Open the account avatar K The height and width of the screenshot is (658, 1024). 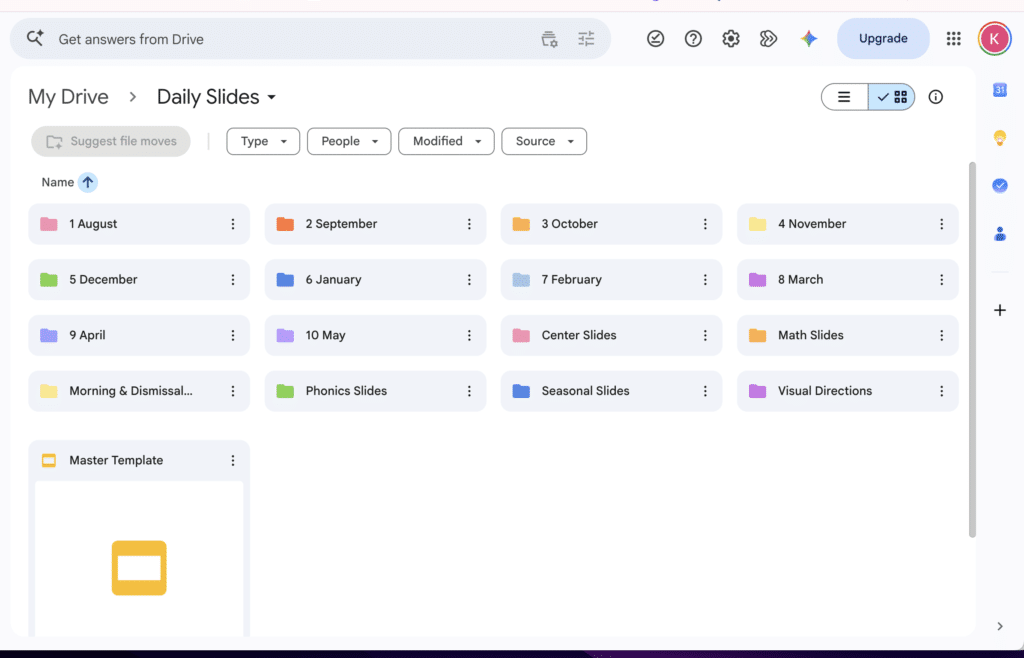pos(994,39)
